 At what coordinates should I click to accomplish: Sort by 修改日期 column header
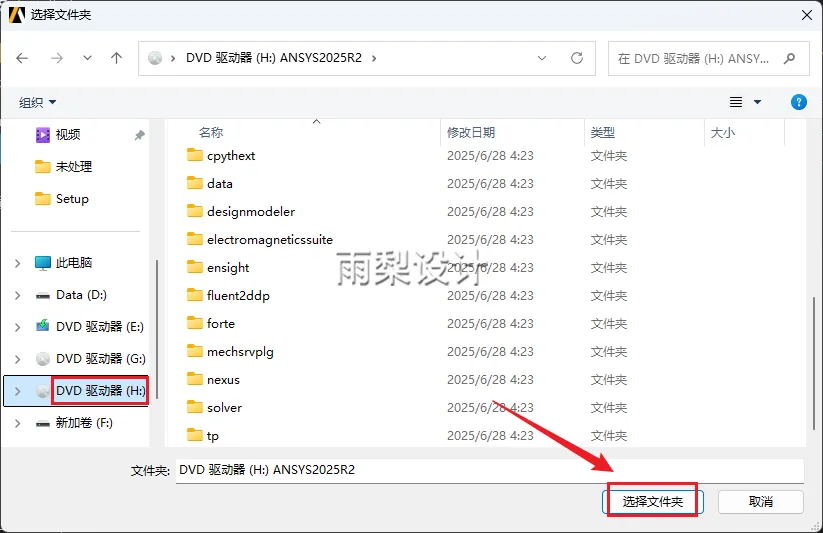[x=471, y=133]
